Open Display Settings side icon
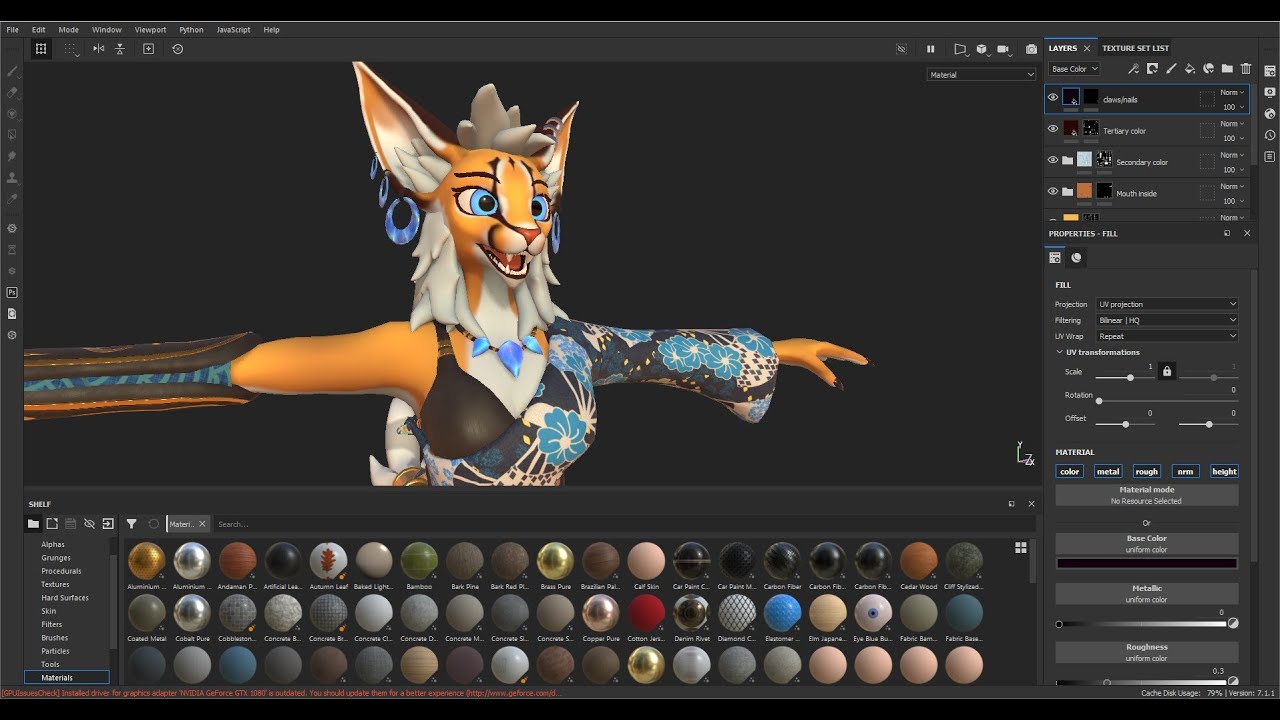Screen dimensions: 1280x720 [x=1270, y=92]
